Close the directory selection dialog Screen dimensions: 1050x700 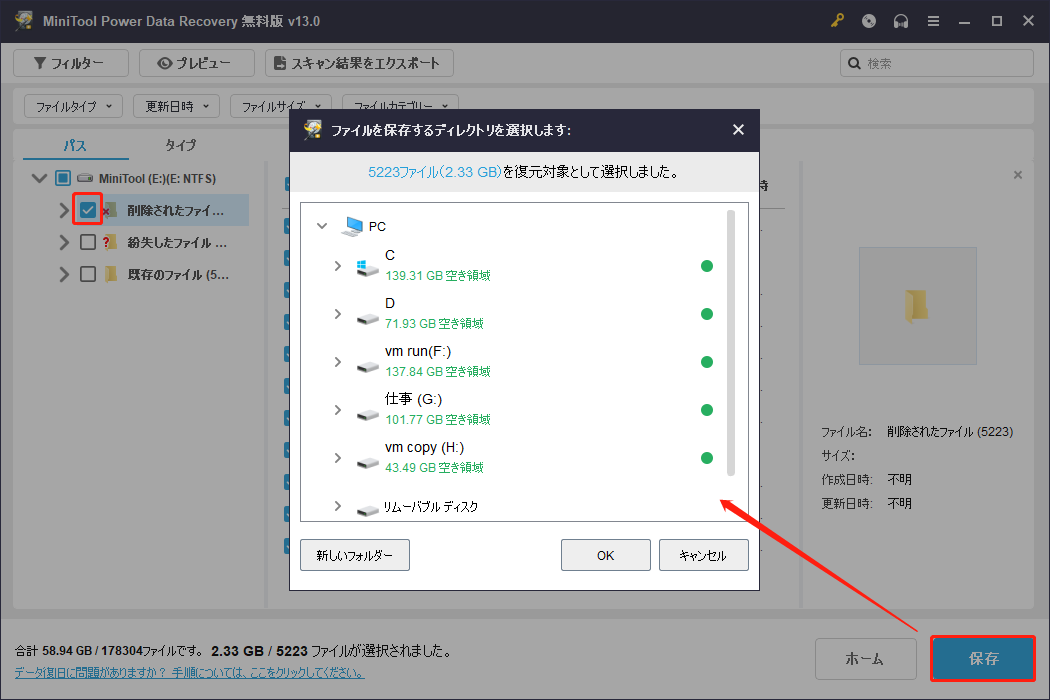tap(738, 129)
